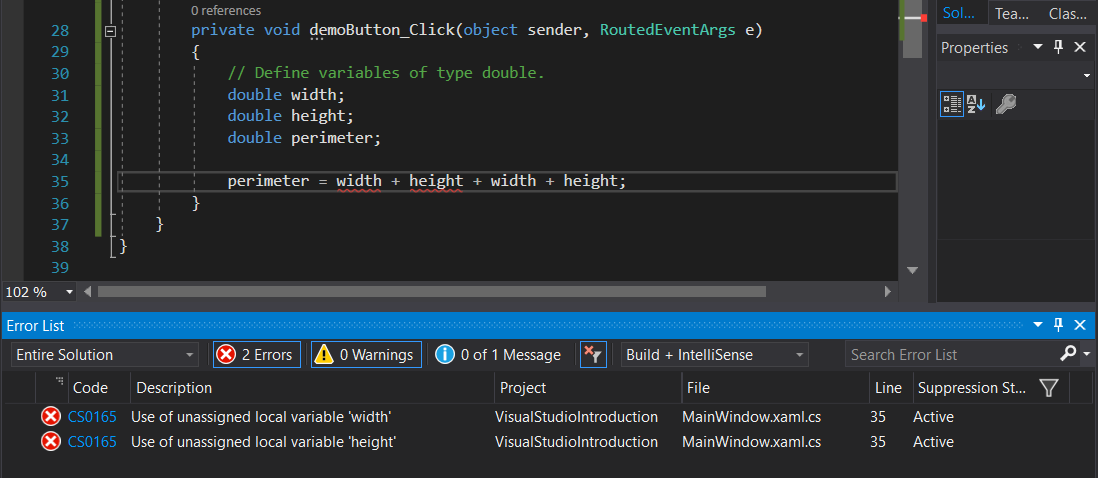Click the Search Error List input field

[x=950, y=355]
